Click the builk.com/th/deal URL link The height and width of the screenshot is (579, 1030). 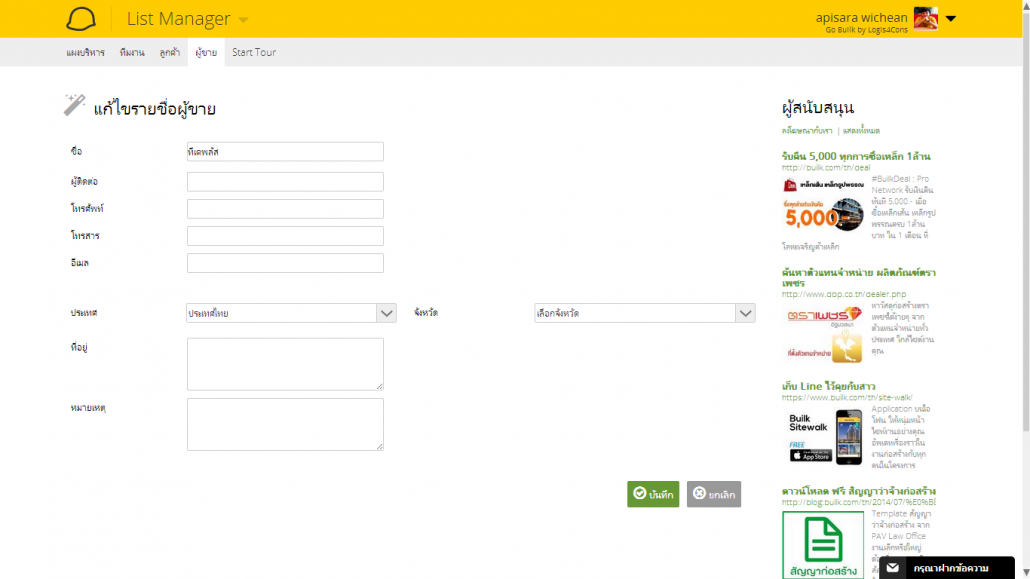(x=826, y=168)
